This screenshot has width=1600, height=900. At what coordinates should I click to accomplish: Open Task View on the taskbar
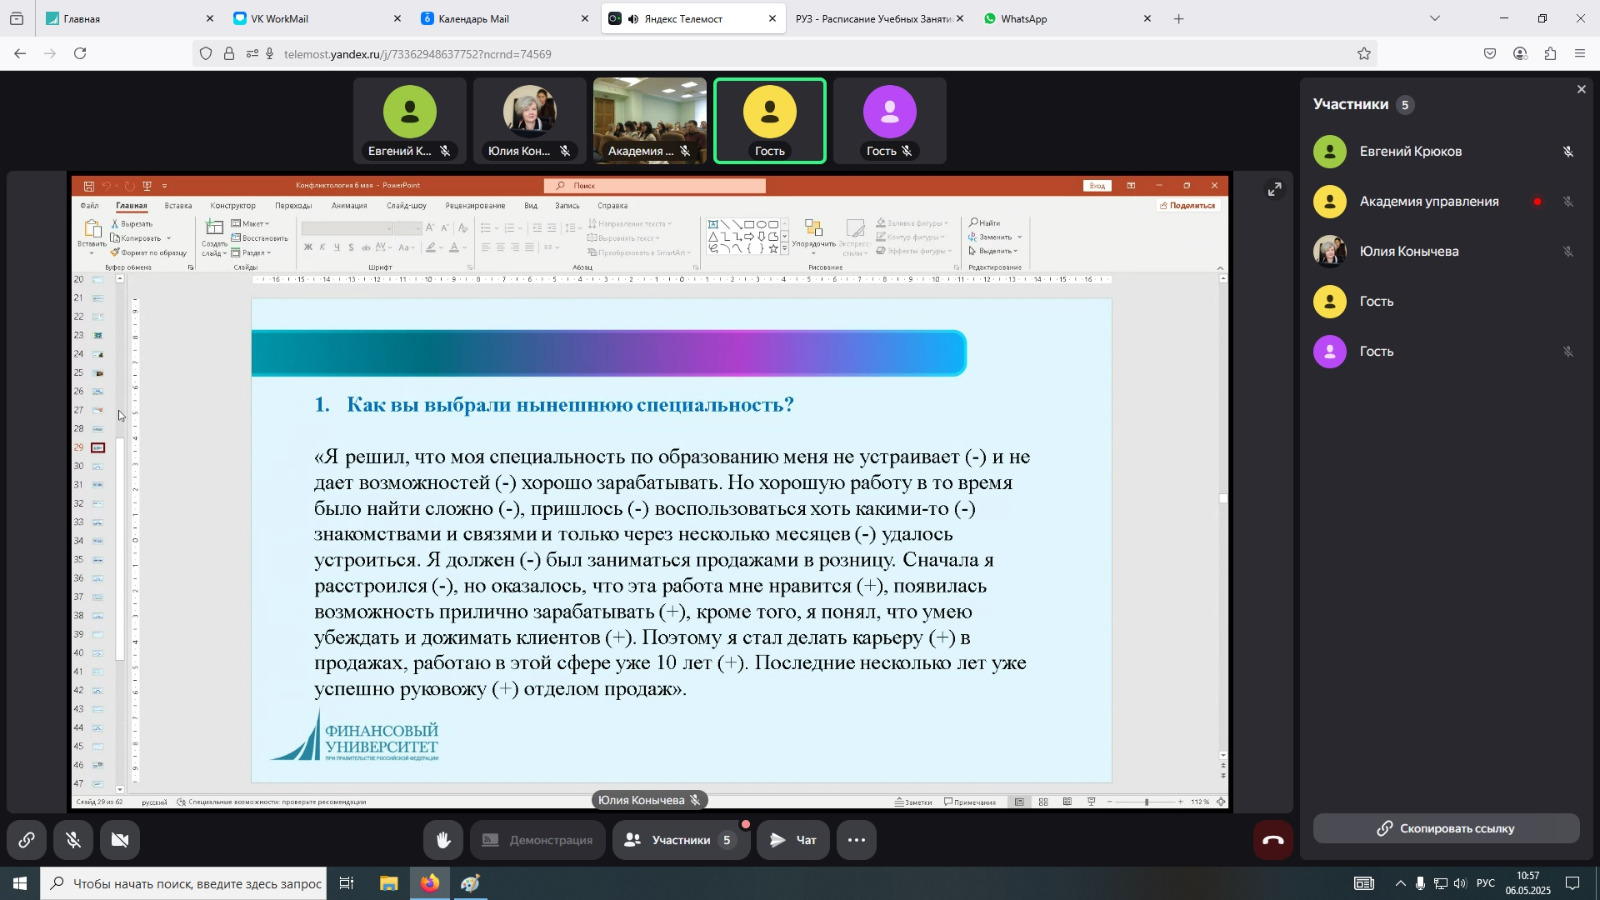pos(346,883)
